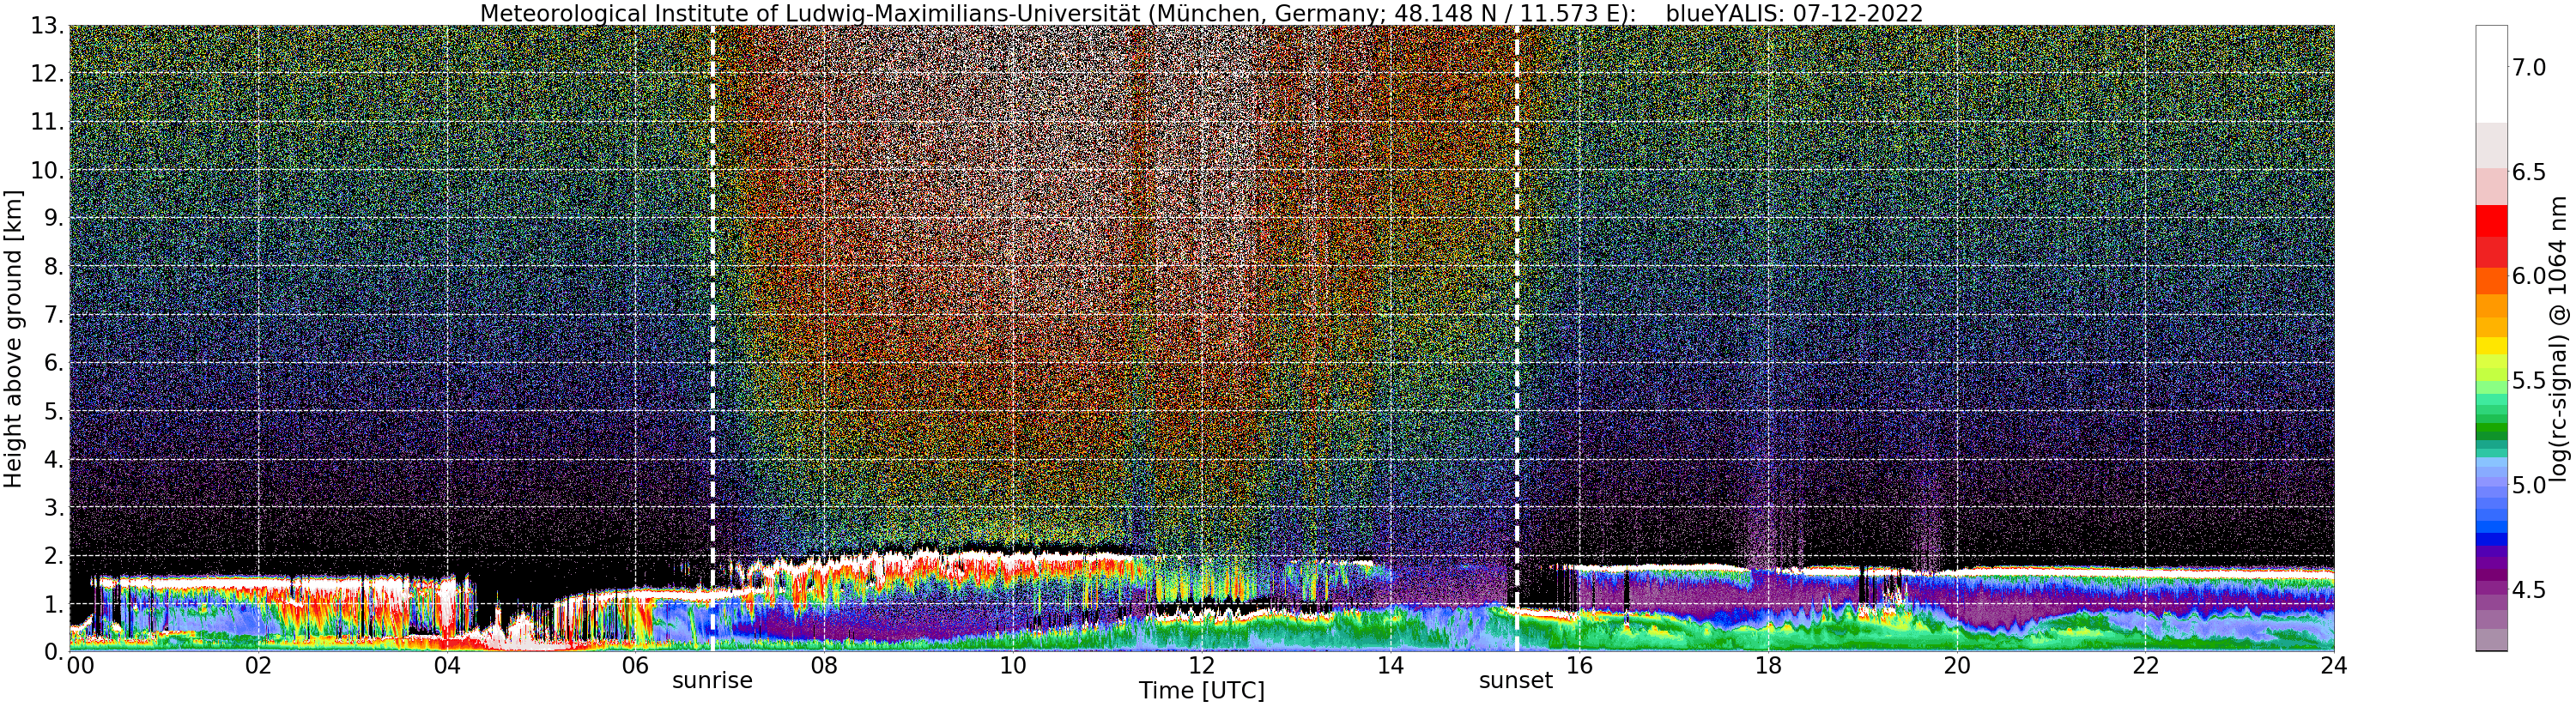Click the '02' time tick label
The height and width of the screenshot is (707, 2576).
(258, 666)
